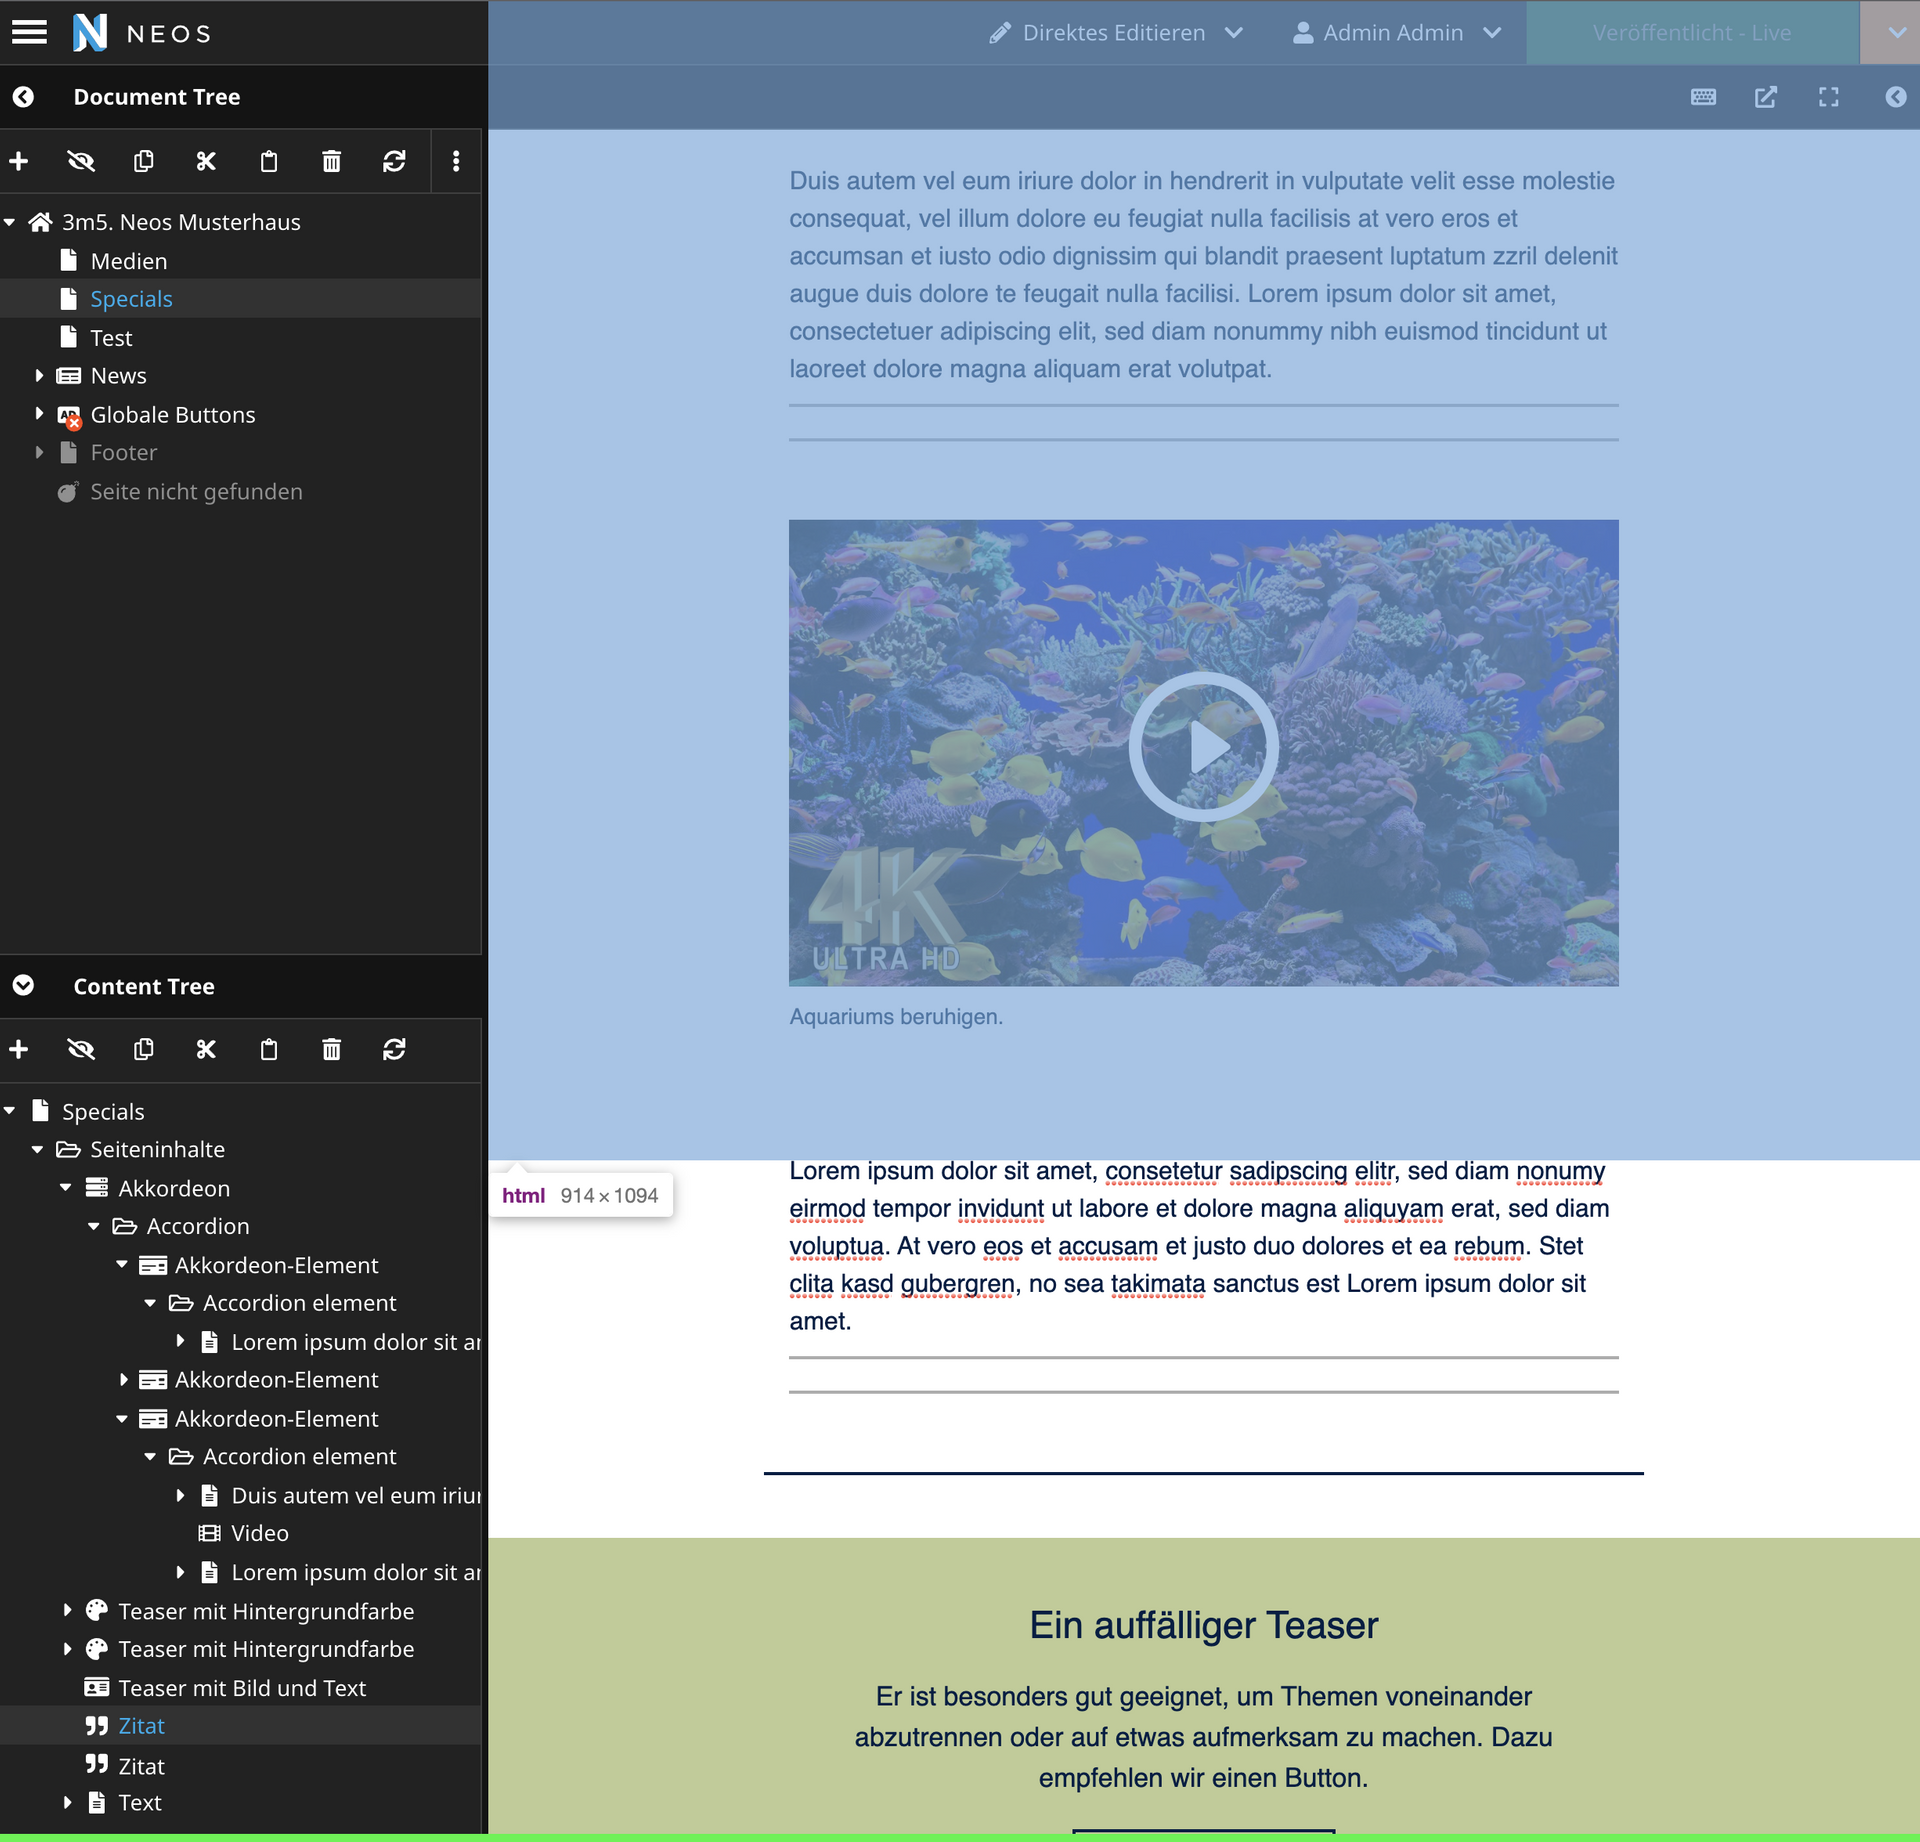Open preview in new window icon

point(1766,97)
